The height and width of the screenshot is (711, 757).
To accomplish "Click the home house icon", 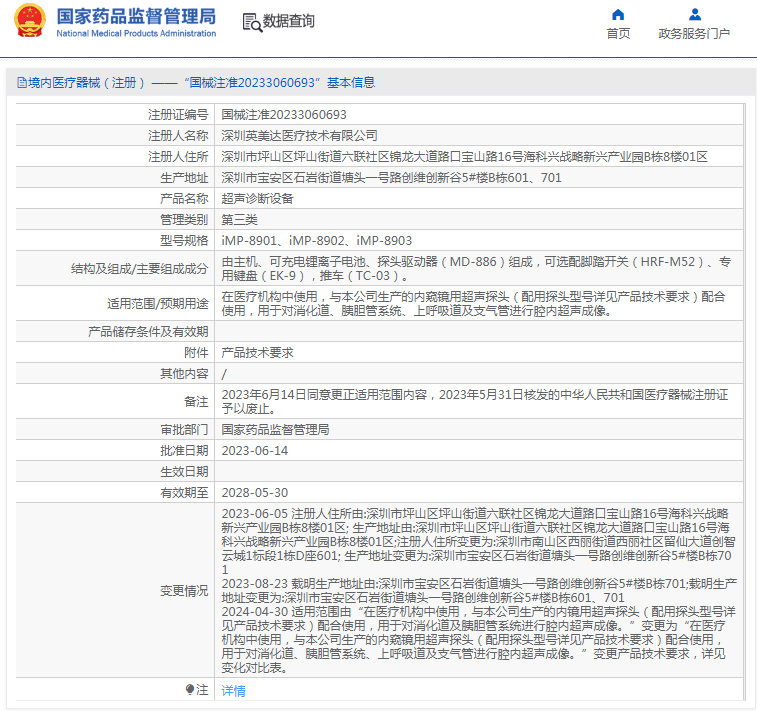I will click(617, 14).
